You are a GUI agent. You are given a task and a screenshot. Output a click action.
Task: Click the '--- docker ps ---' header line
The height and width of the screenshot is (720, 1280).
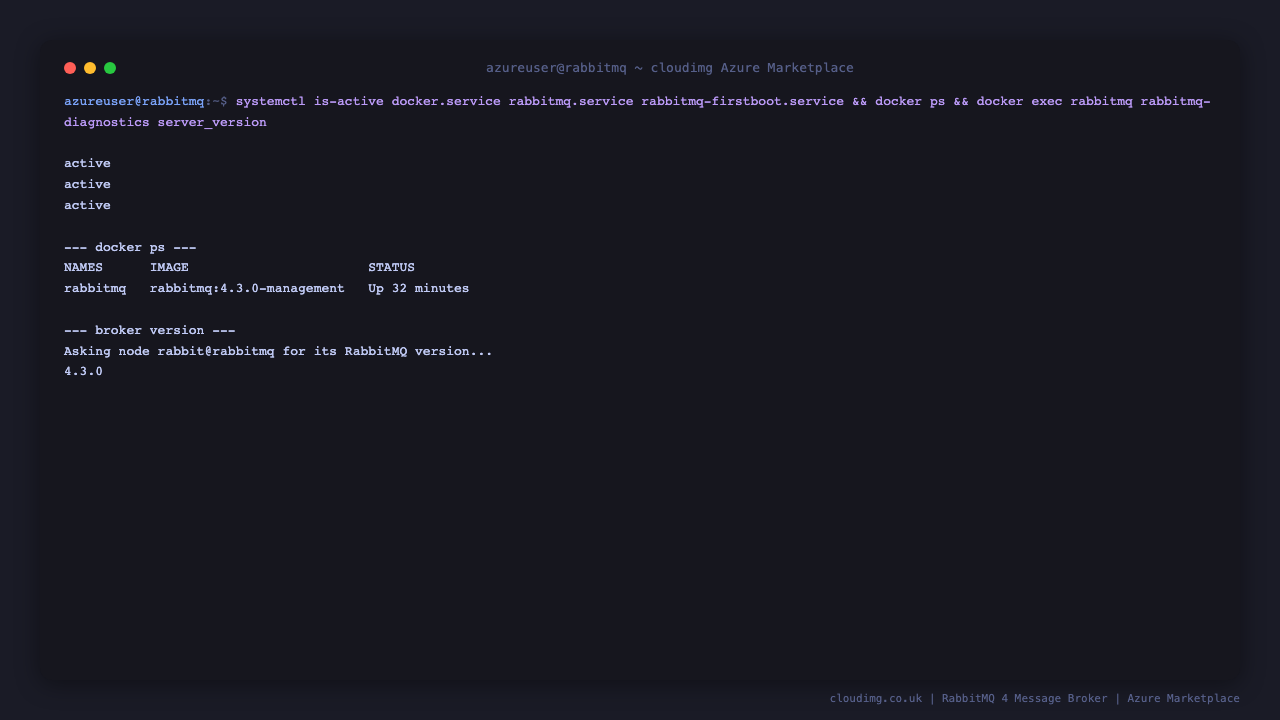[x=130, y=247]
